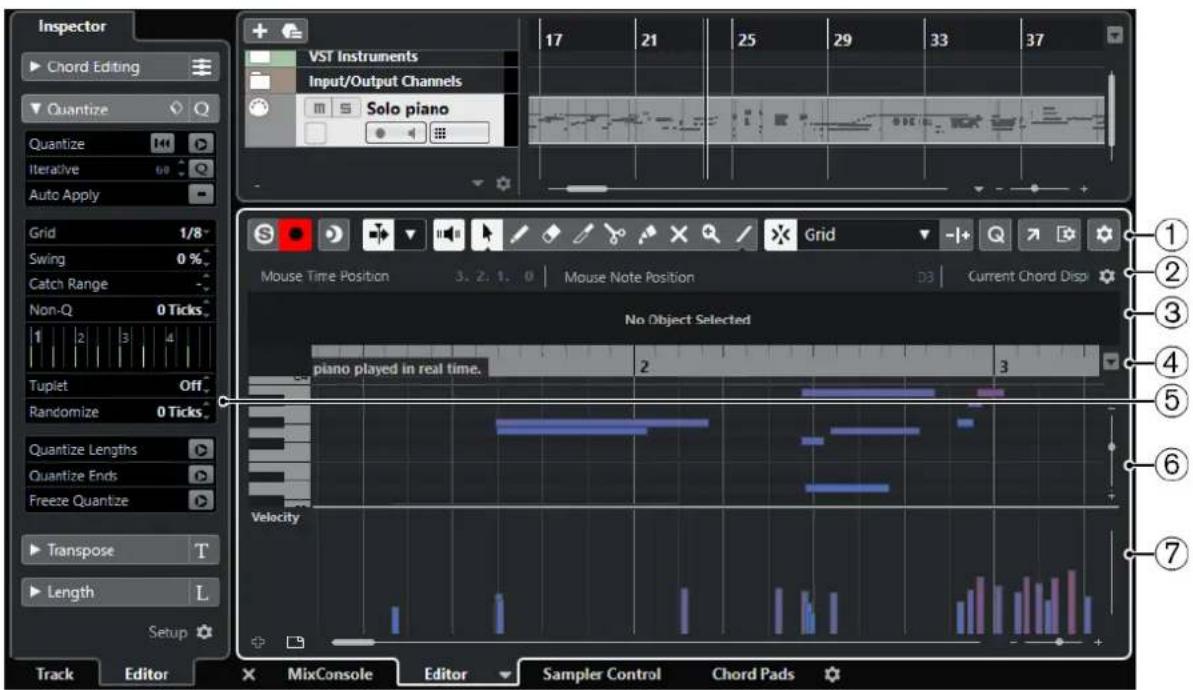Open the Sampler Control tab
1193x690 pixels.
[x=601, y=674]
